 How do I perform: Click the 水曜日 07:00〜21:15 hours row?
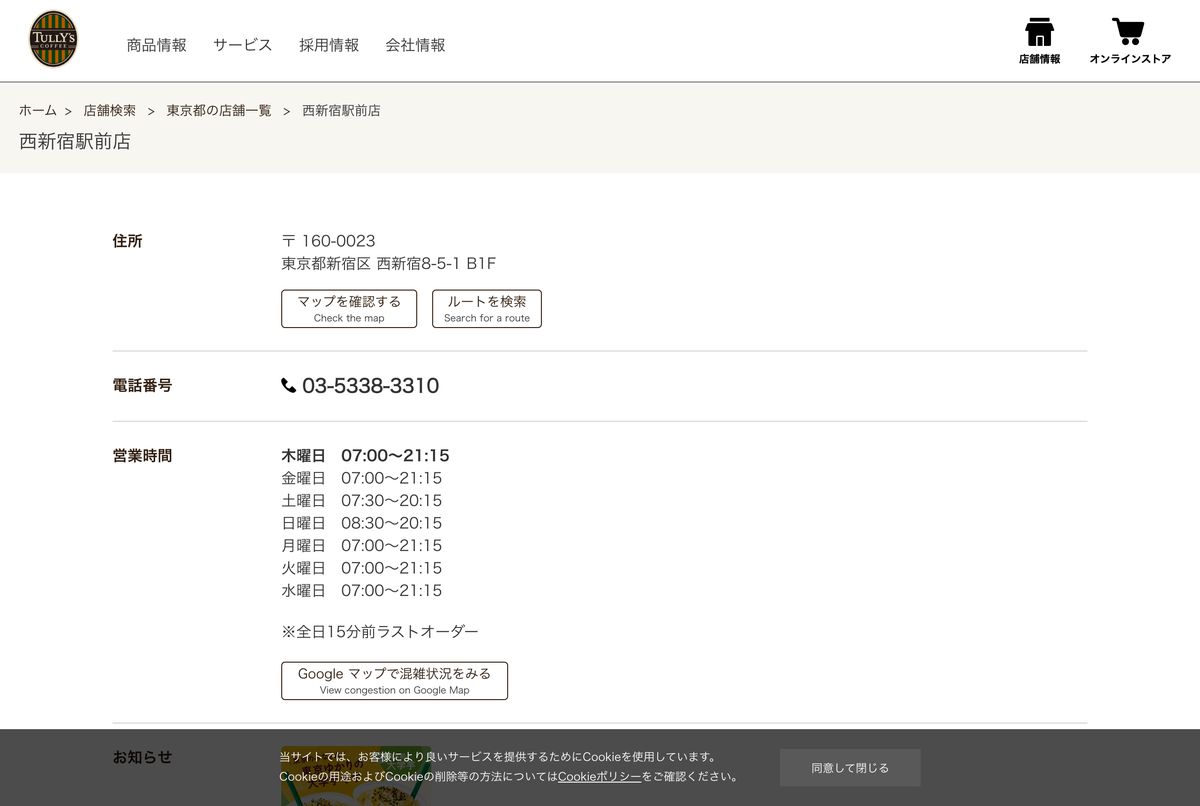click(362, 591)
